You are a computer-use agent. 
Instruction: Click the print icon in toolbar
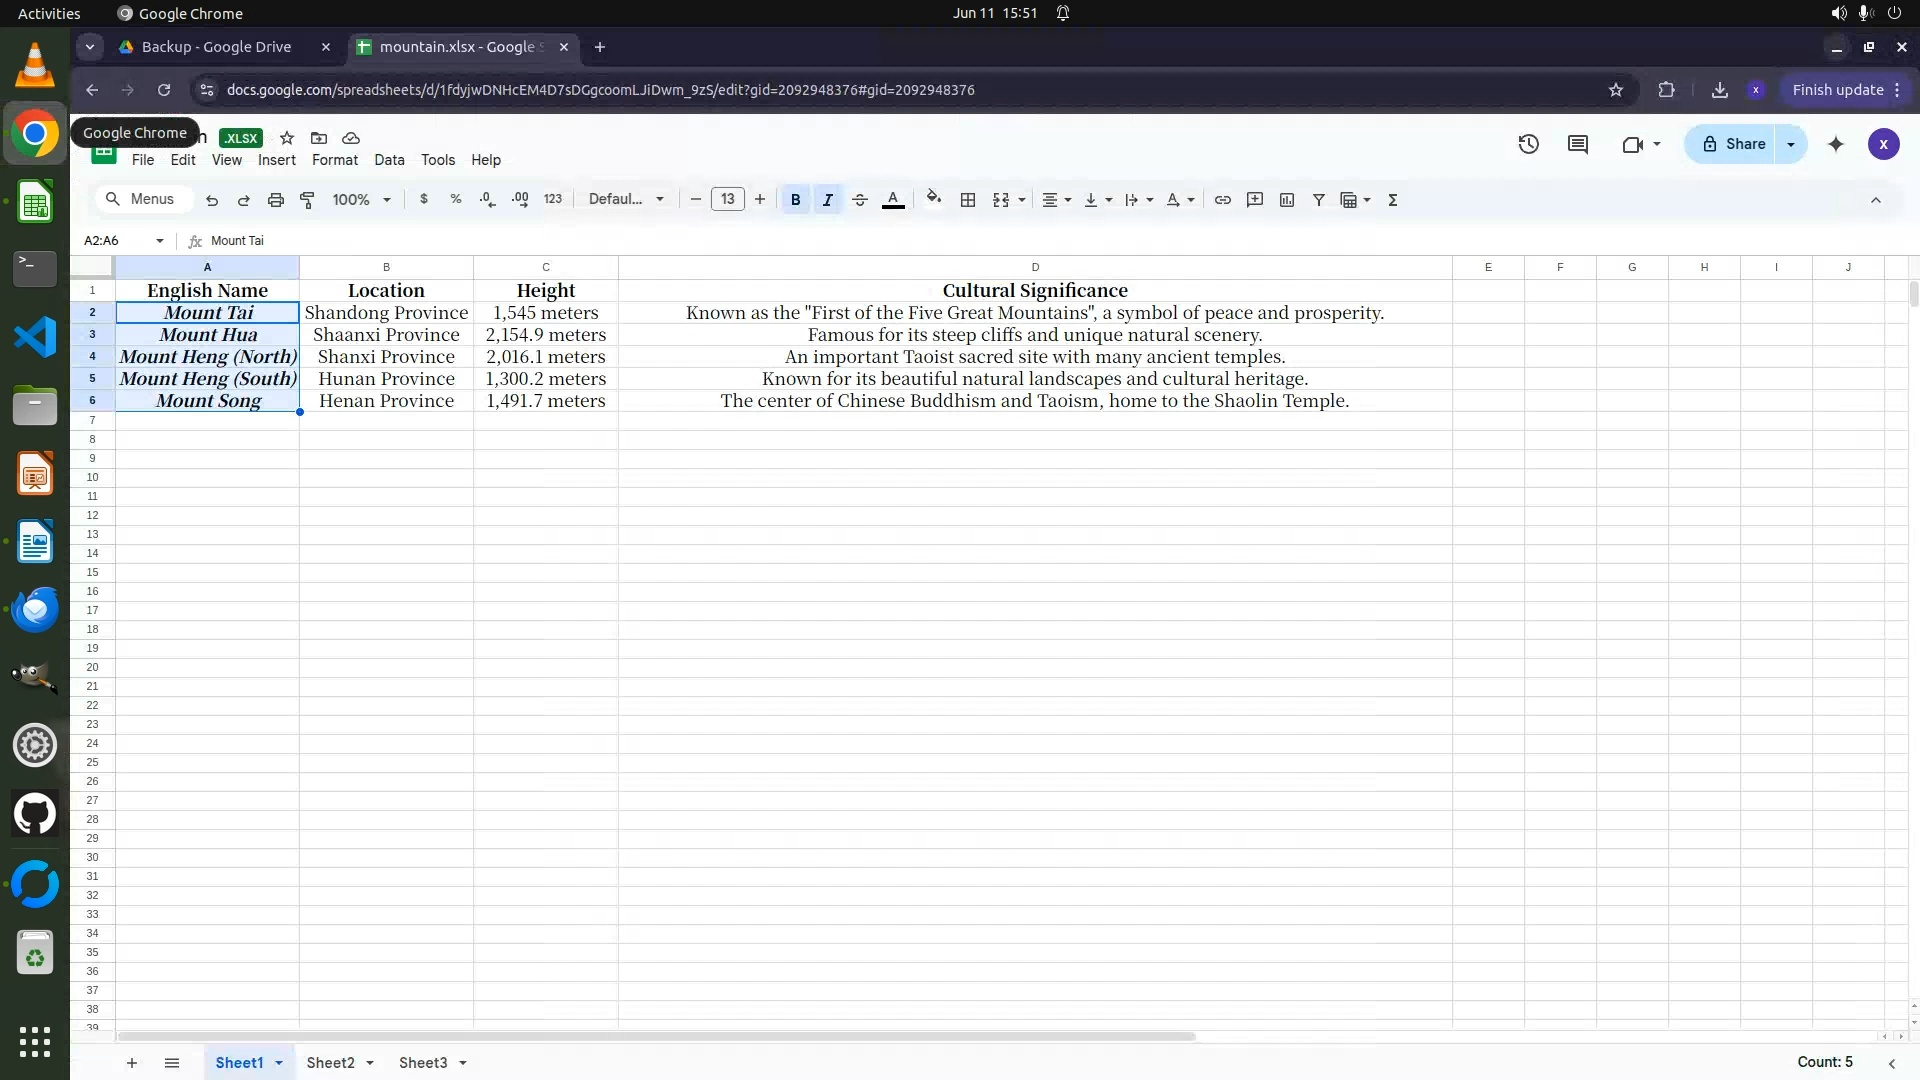[276, 200]
